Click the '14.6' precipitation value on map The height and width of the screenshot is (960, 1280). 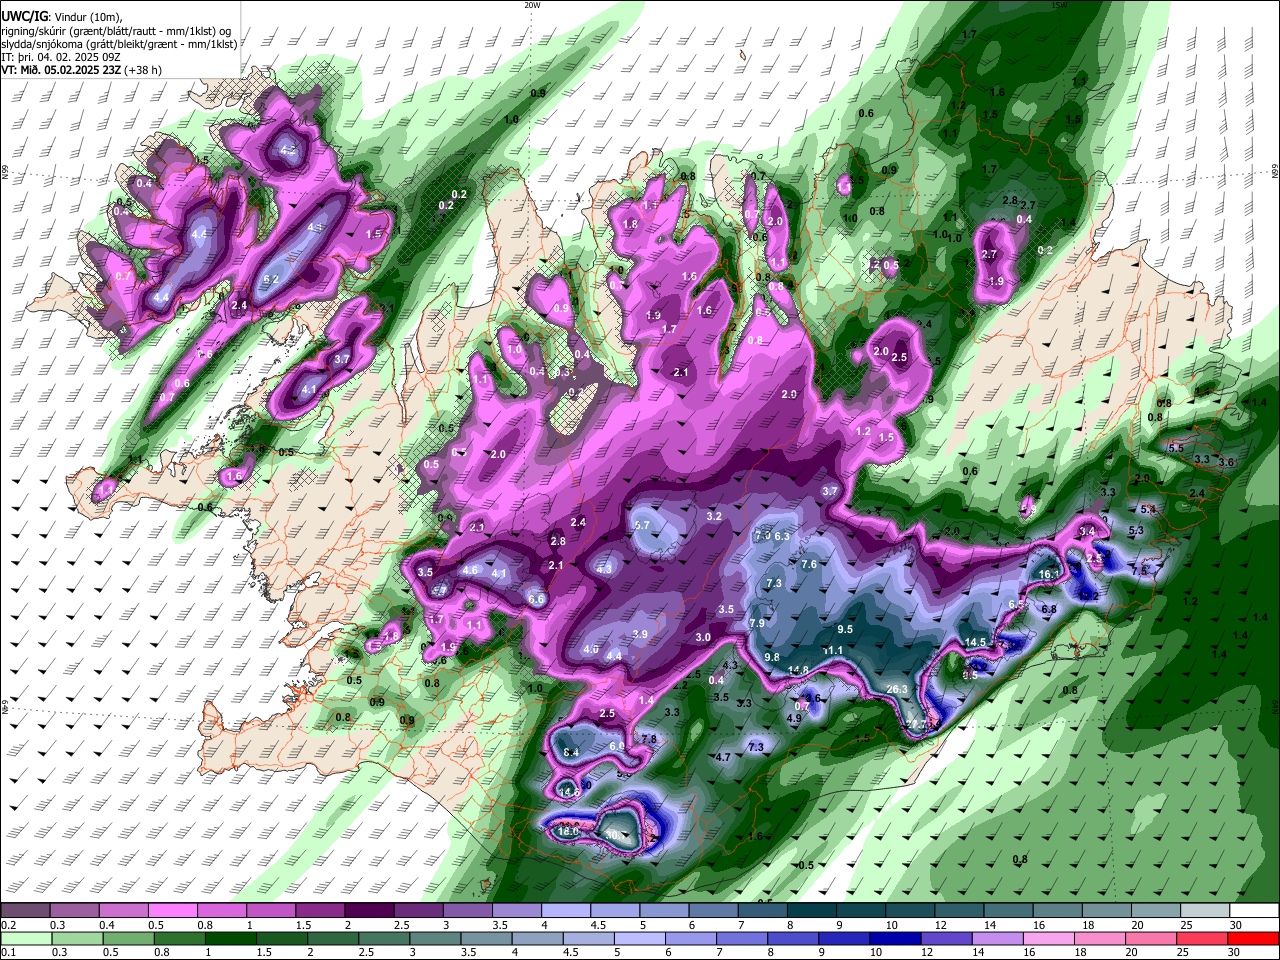point(569,792)
